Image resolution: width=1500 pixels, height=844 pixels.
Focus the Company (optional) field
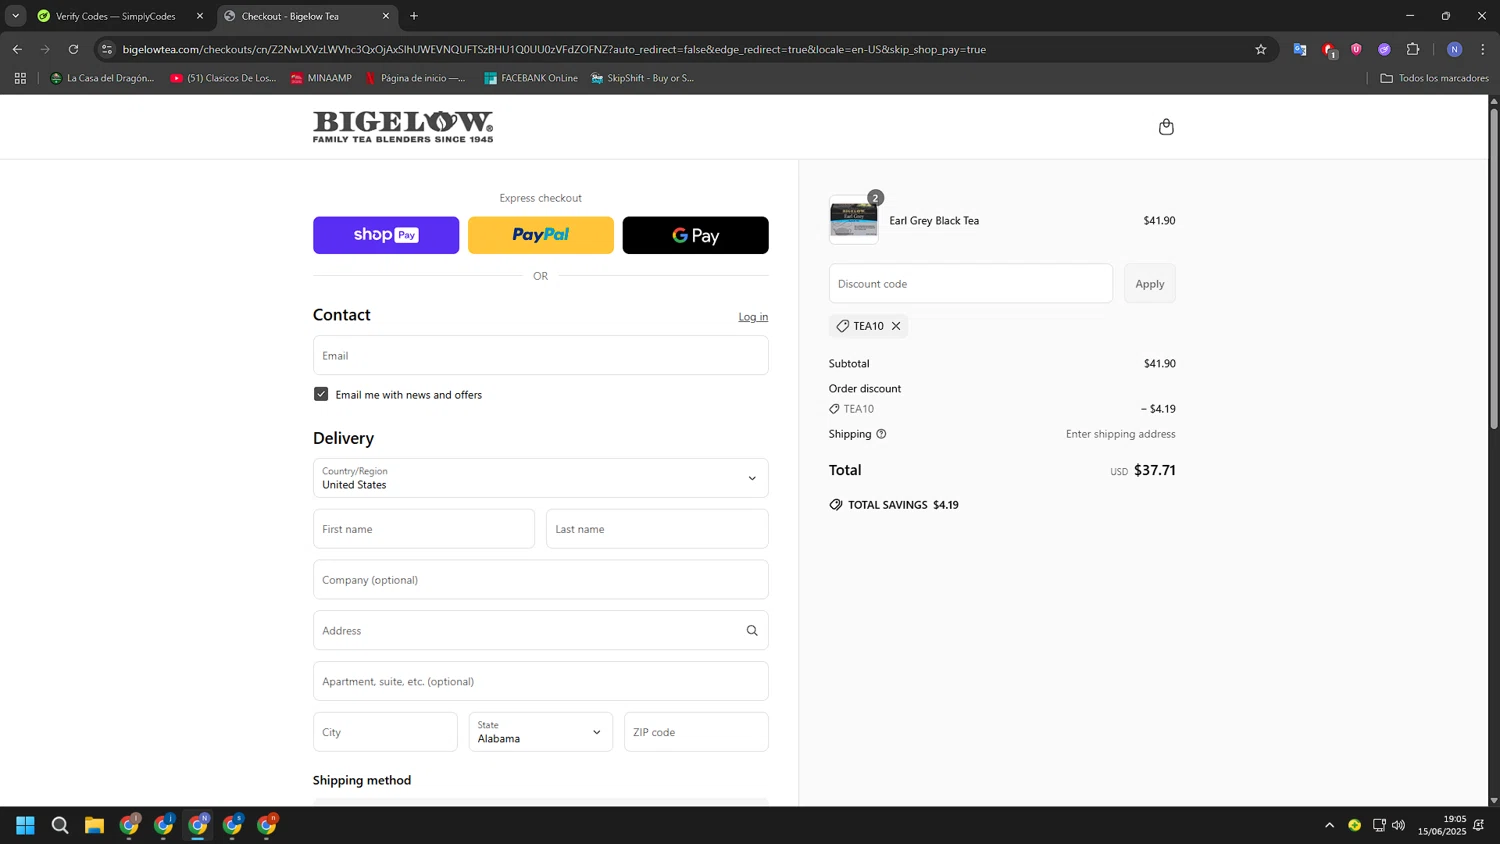pos(540,580)
